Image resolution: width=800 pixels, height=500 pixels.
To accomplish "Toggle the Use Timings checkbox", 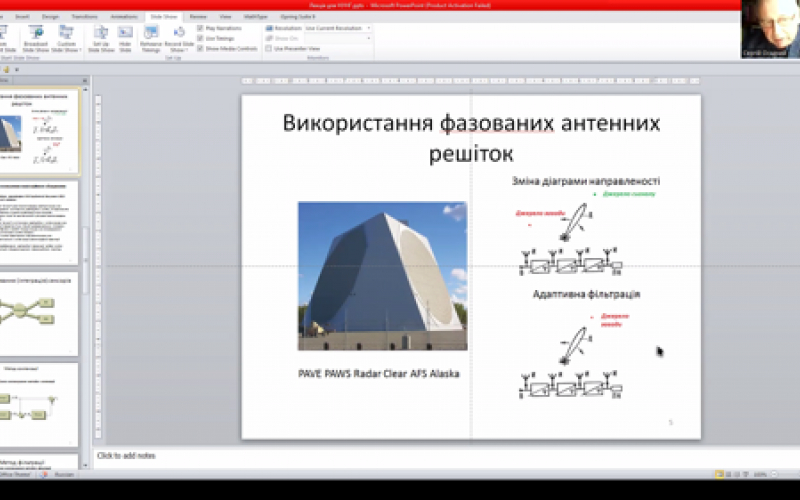I will tap(201, 38).
